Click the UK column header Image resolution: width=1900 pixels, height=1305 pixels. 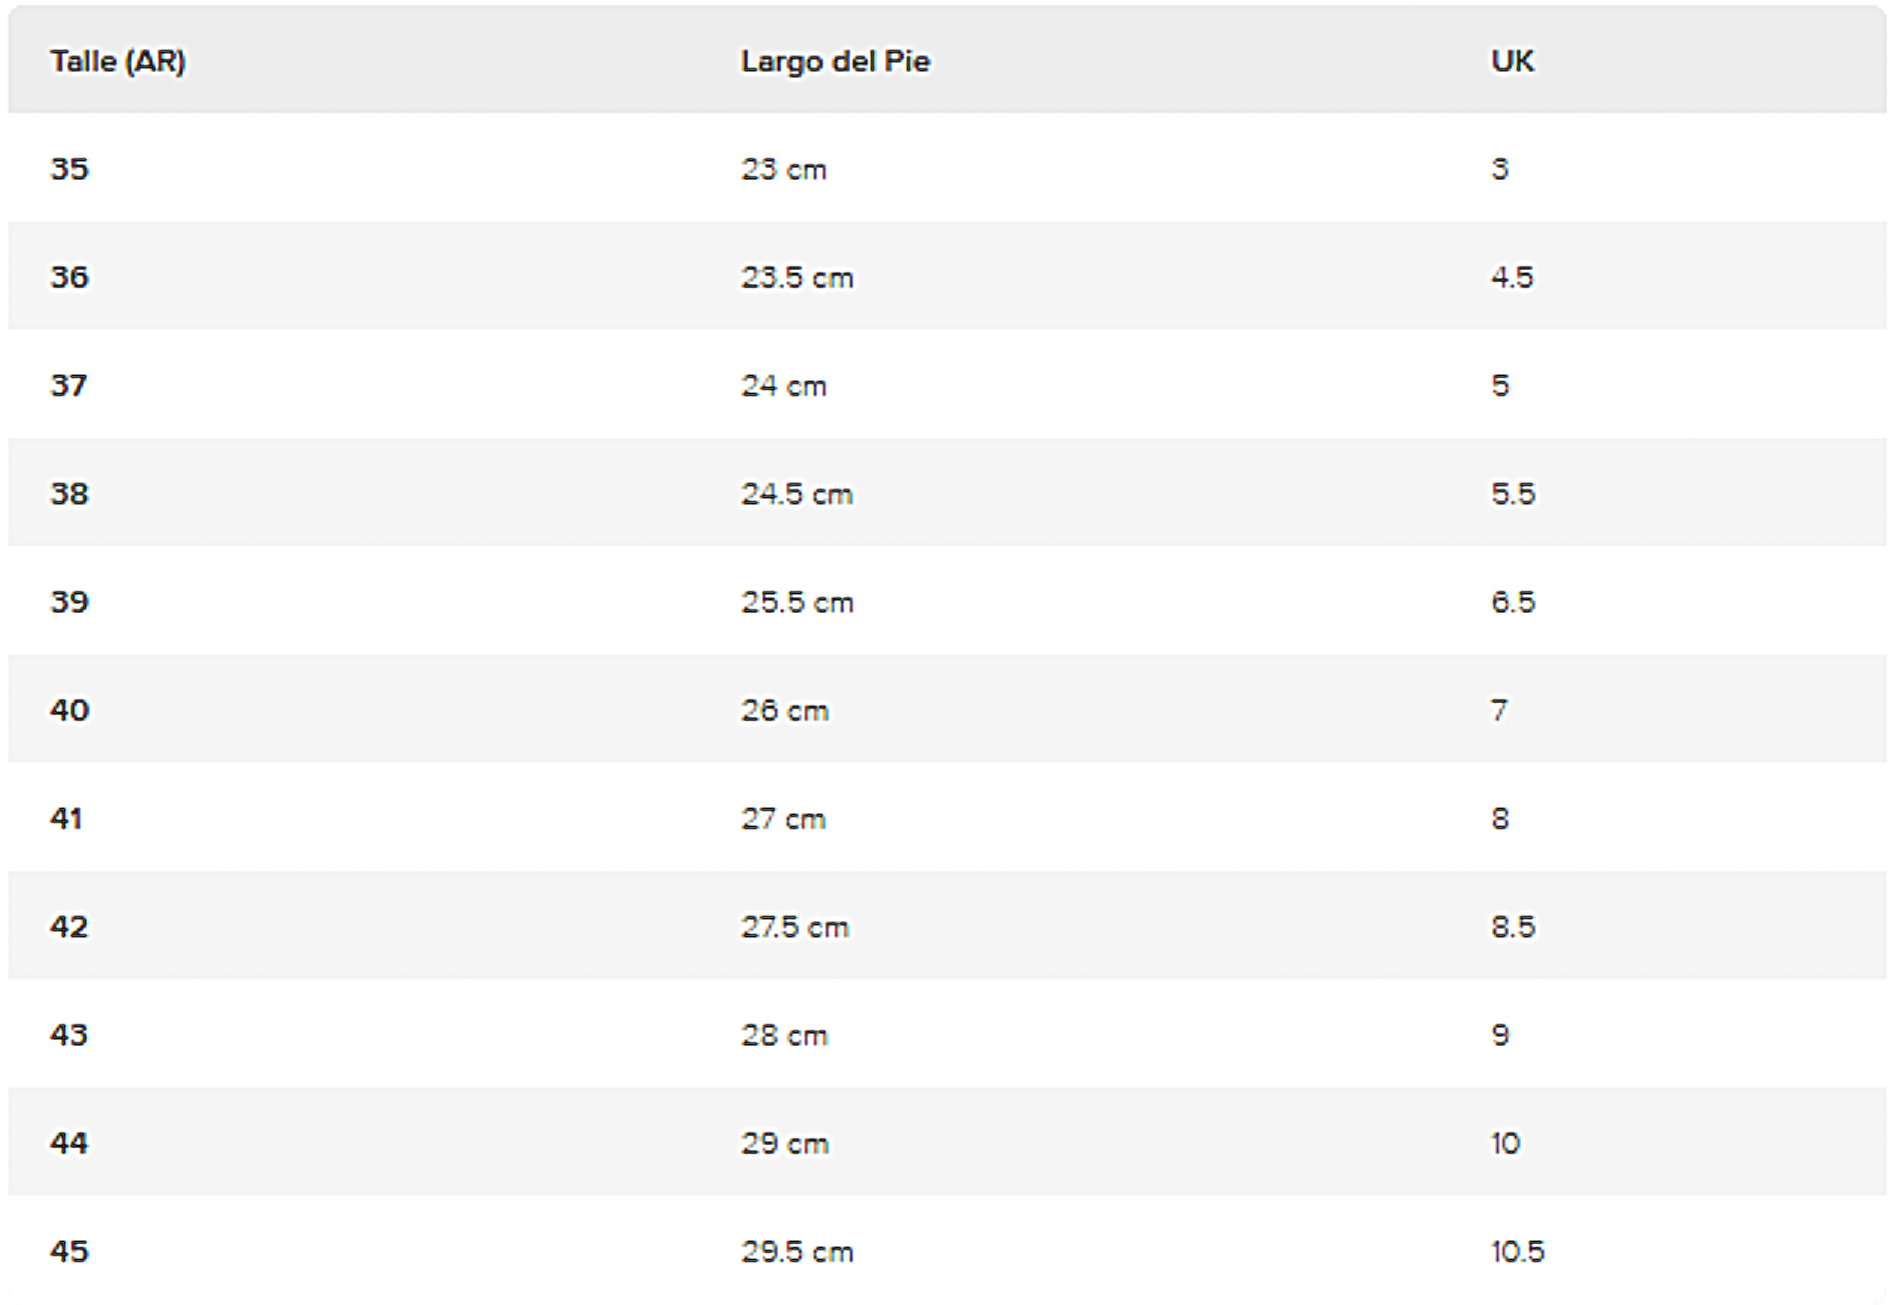pyautogui.click(x=1512, y=62)
